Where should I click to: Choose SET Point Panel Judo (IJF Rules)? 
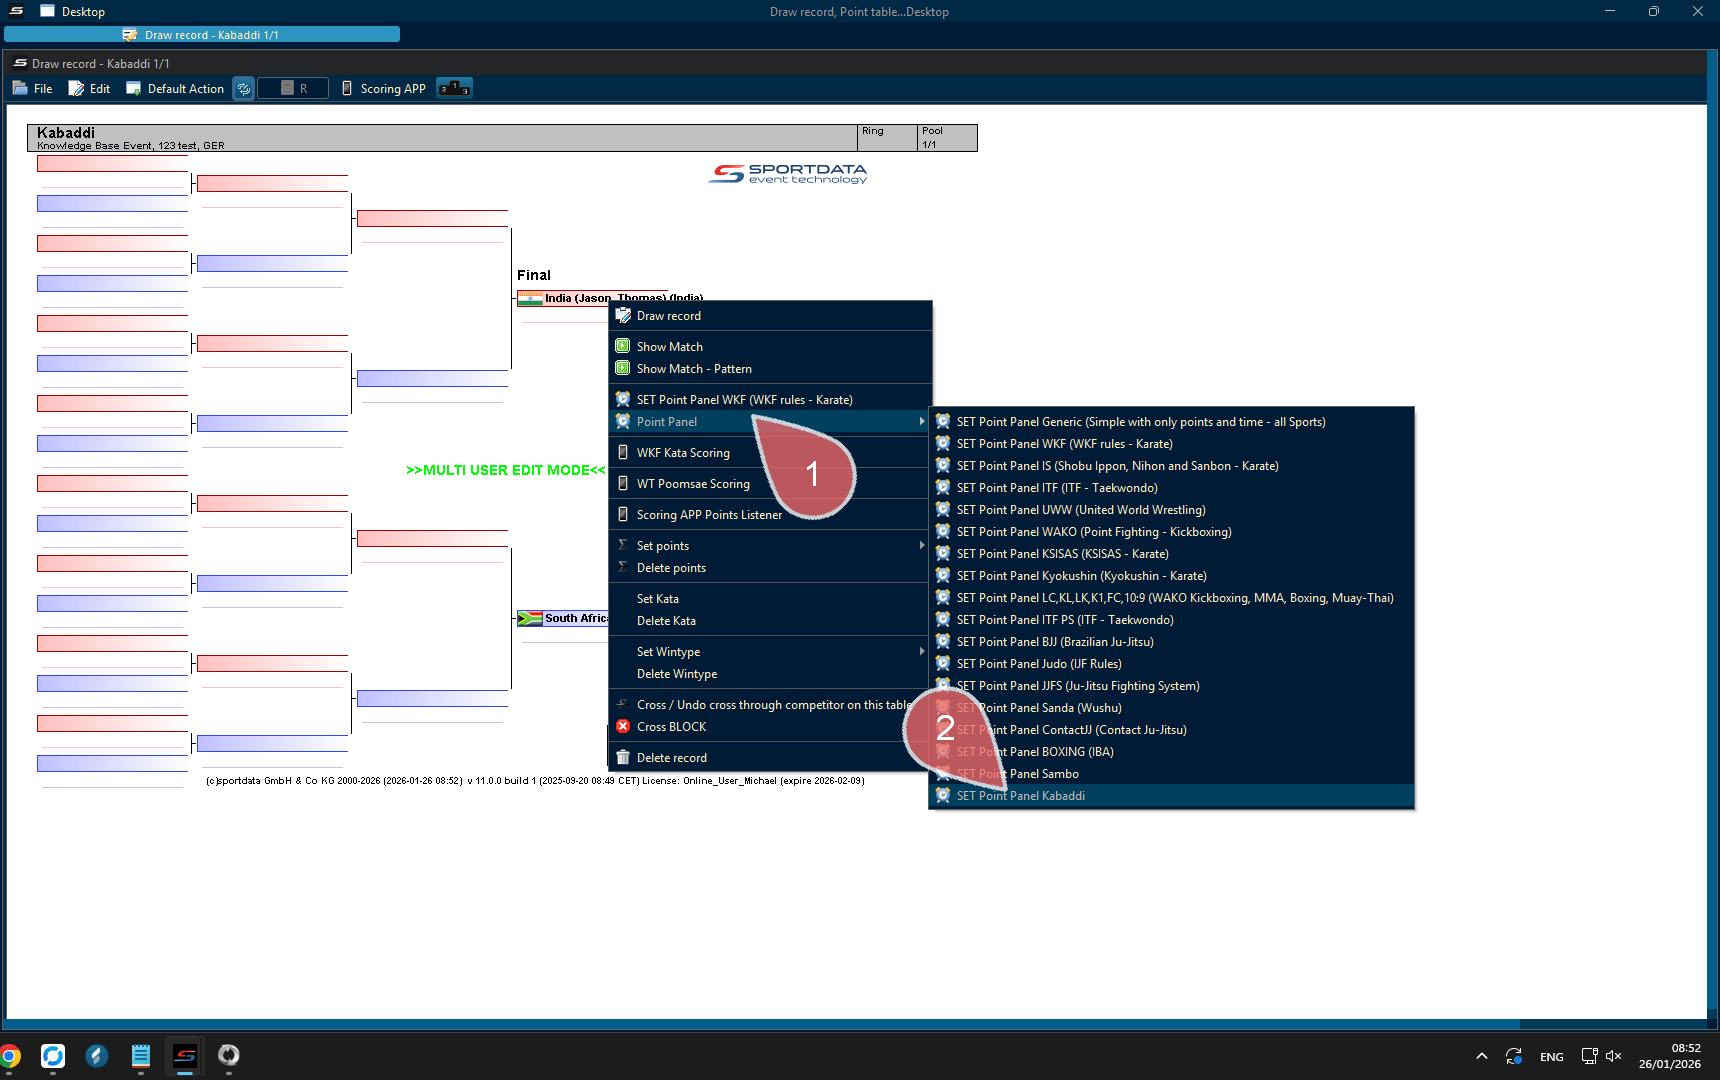coord(1039,664)
